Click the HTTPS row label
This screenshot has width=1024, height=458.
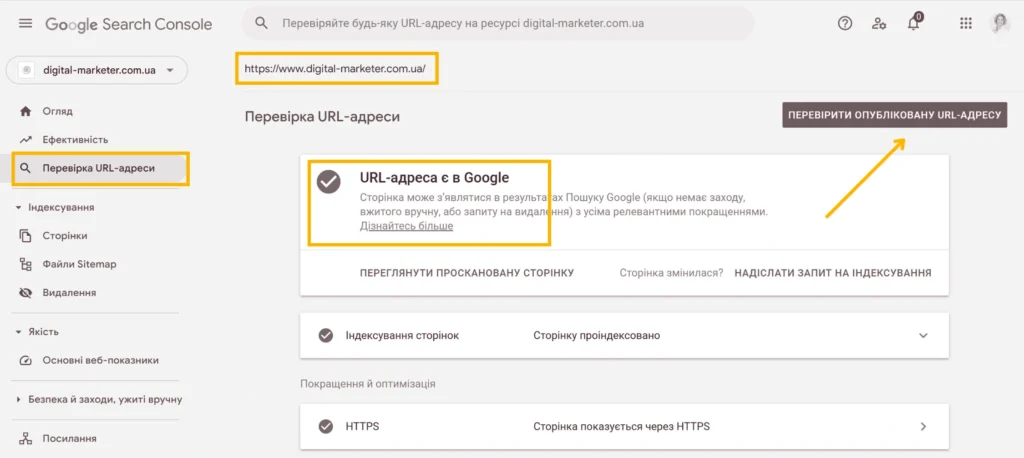click(x=362, y=427)
